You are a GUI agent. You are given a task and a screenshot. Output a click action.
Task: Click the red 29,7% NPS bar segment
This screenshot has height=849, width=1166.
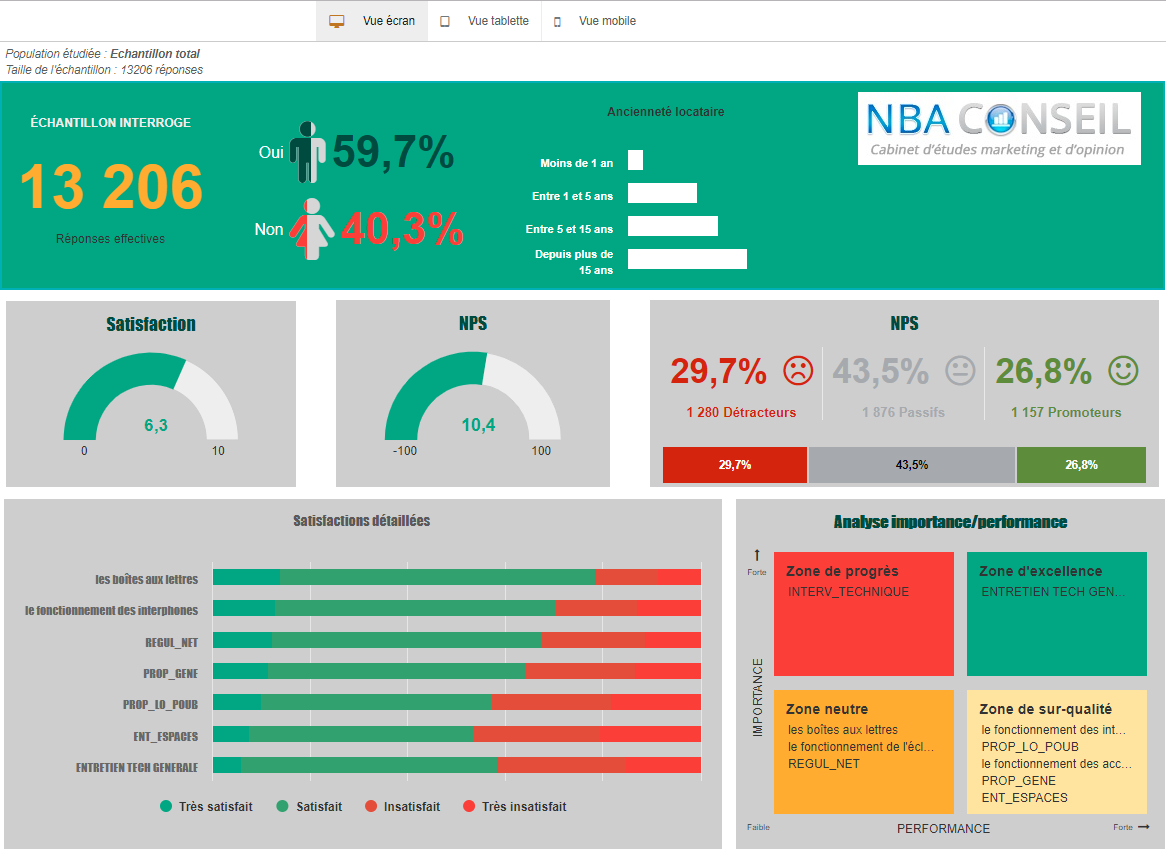pos(735,465)
